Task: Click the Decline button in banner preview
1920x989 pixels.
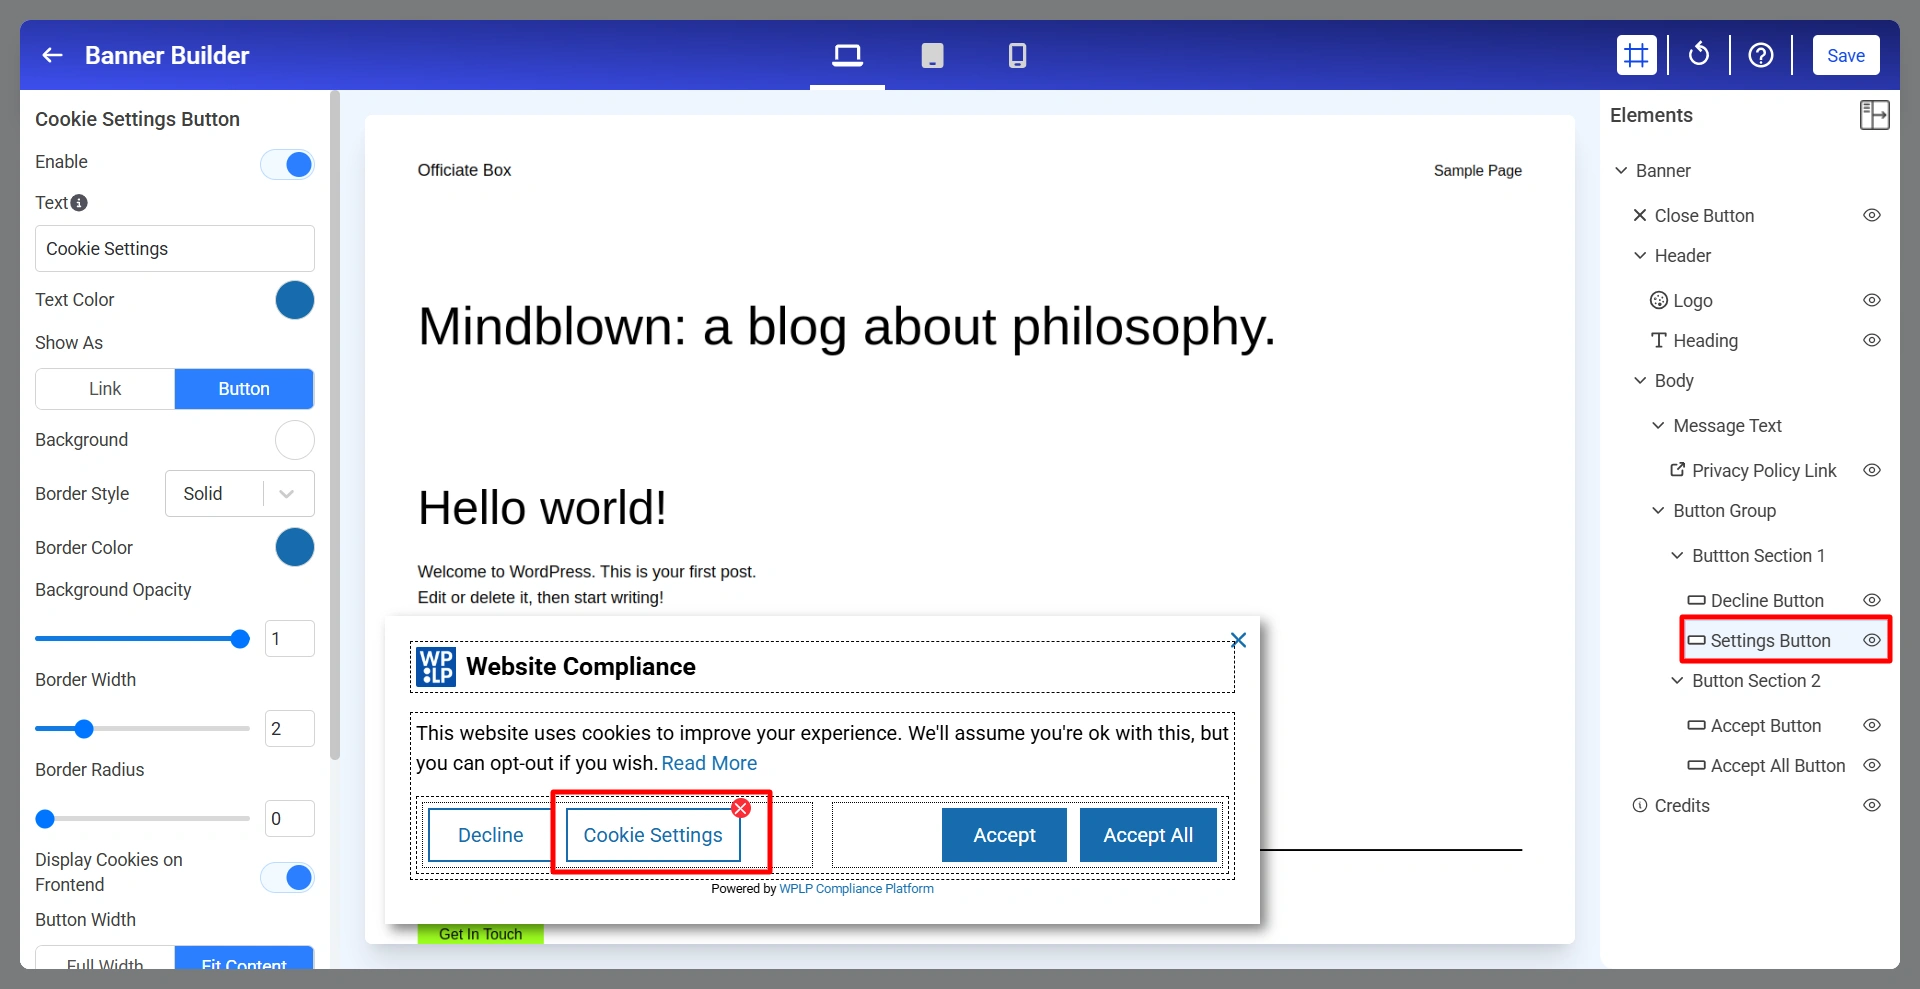Action: [x=490, y=835]
